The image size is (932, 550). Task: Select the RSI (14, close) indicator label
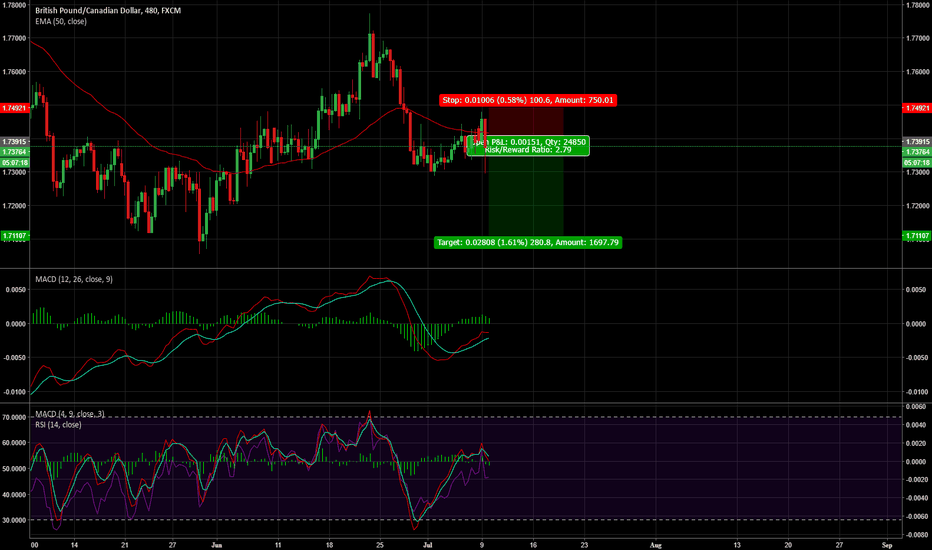click(58, 425)
